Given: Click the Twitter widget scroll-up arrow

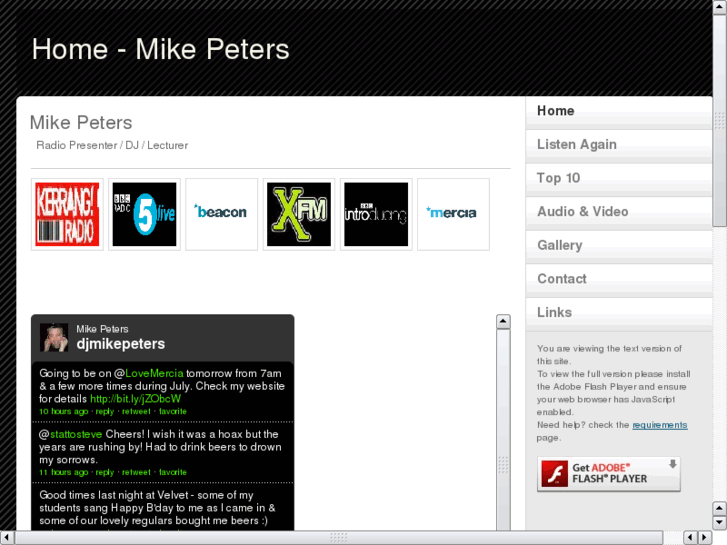Looking at the screenshot, I should [x=503, y=321].
